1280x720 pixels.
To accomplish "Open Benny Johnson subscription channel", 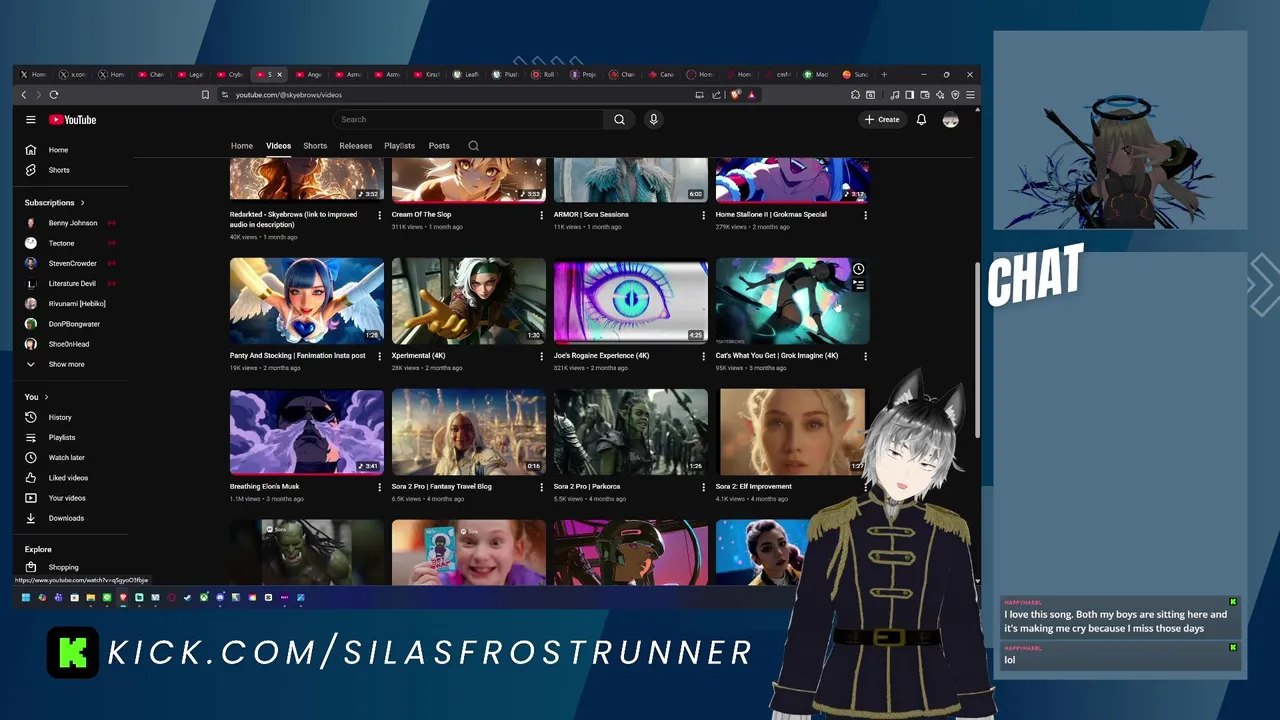I will 72,223.
